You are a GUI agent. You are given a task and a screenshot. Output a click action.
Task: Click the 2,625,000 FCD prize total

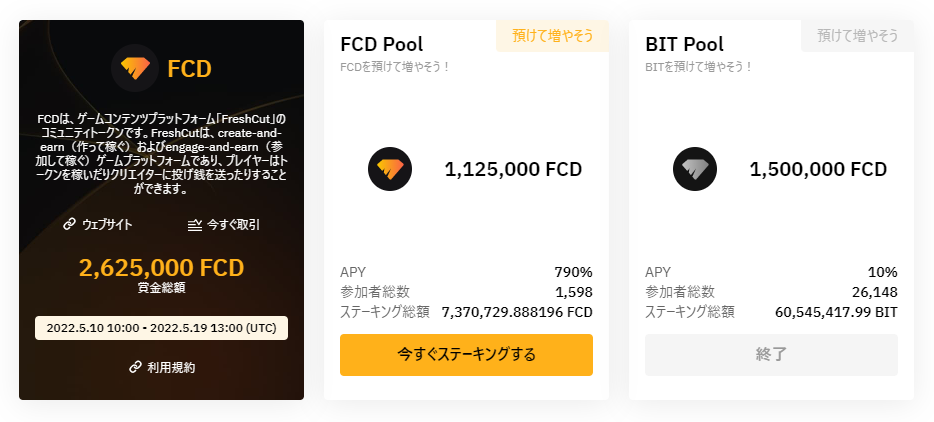pyautogui.click(x=161, y=268)
